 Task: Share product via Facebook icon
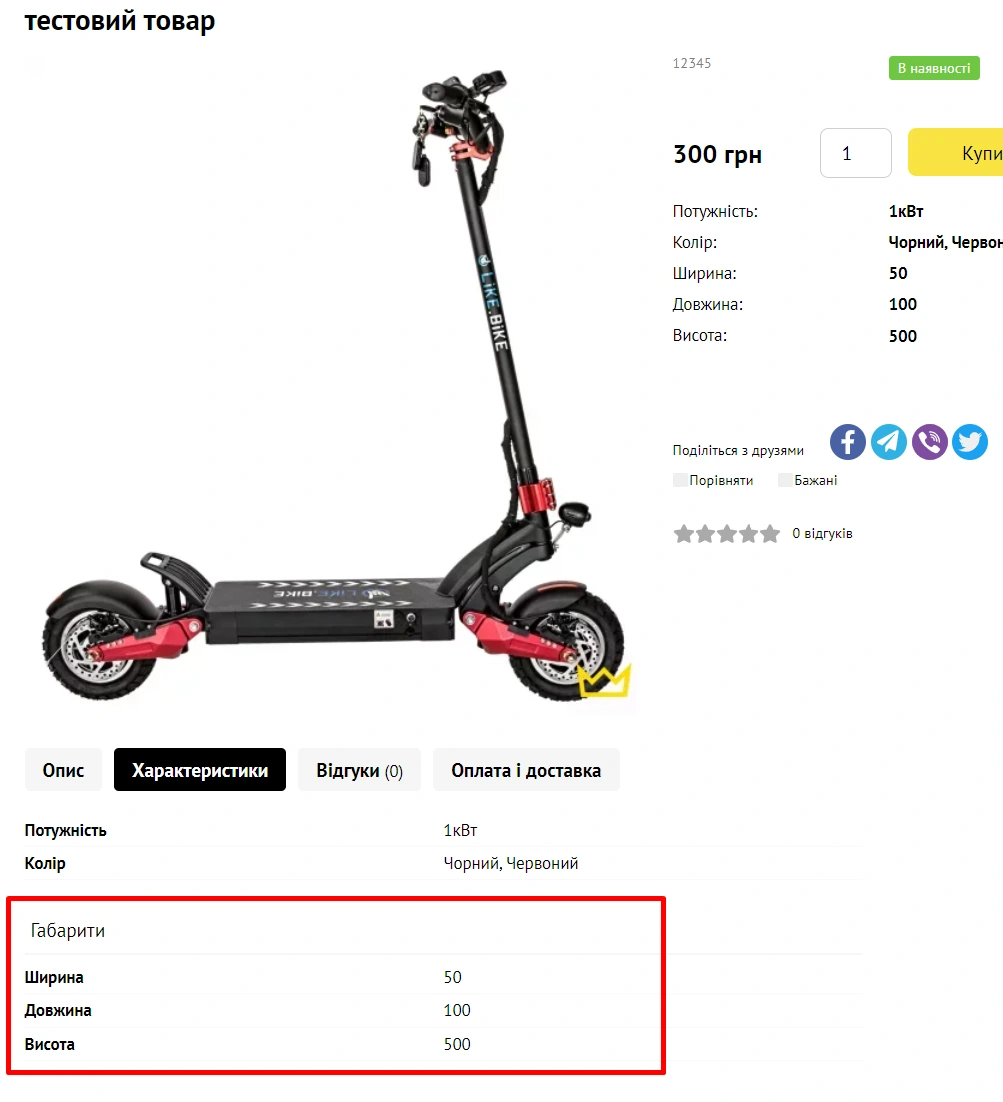(x=848, y=442)
